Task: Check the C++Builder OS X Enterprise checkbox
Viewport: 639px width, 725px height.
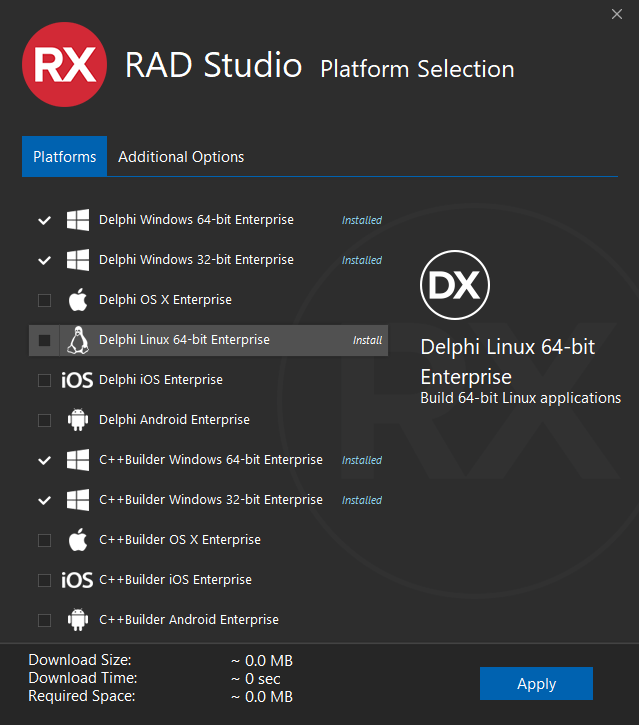Action: (44, 540)
